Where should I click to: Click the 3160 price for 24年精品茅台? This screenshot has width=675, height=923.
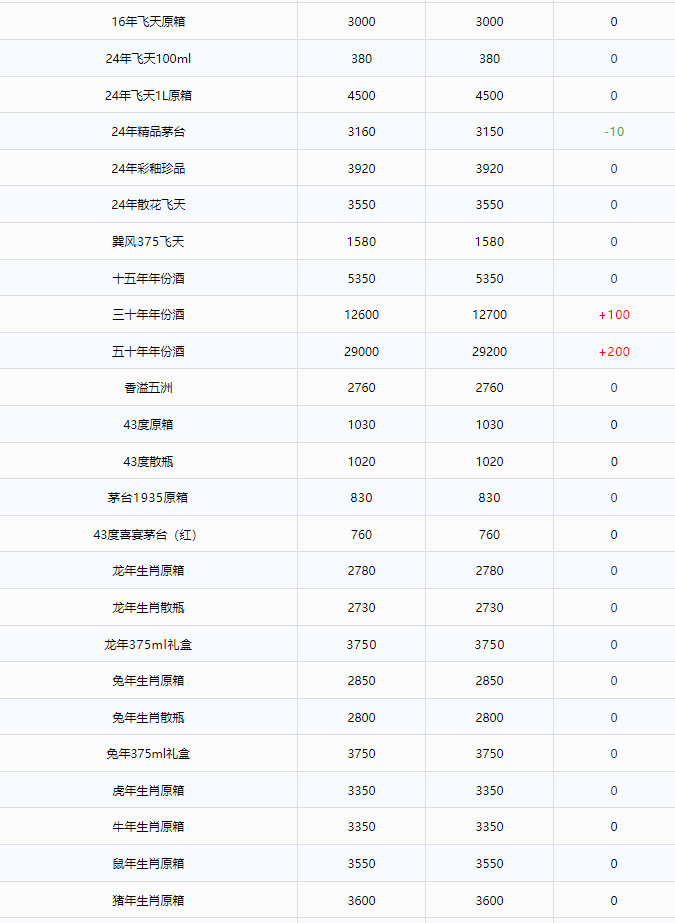361,132
